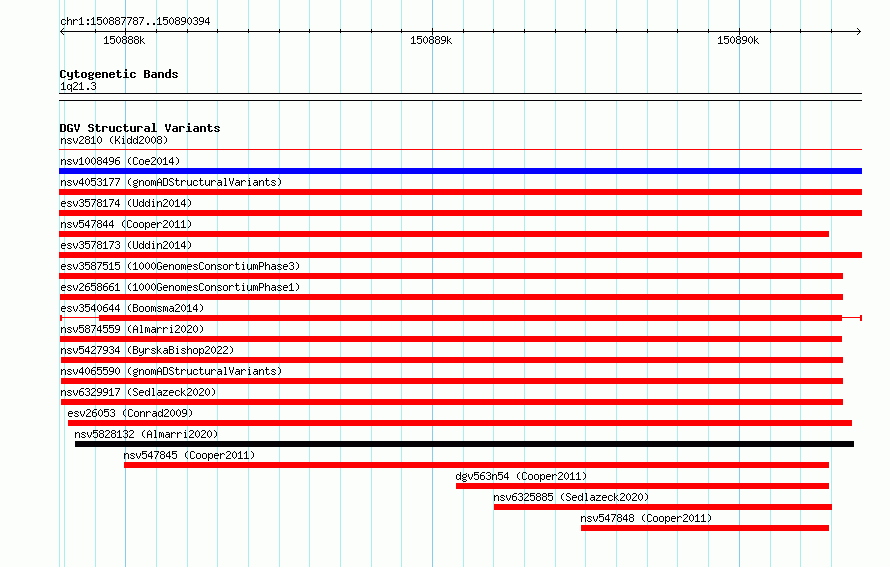
Task: Select the red dgv563n54 variant bar
Action: click(x=643, y=486)
